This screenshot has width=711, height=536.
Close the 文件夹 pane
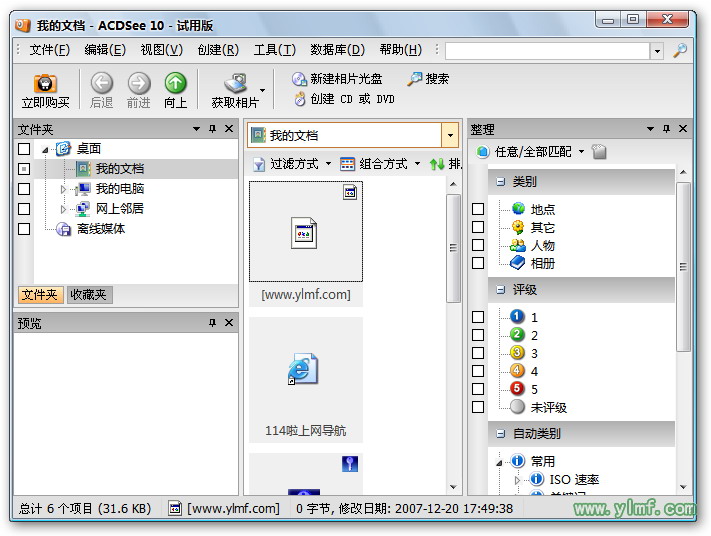(x=229, y=129)
